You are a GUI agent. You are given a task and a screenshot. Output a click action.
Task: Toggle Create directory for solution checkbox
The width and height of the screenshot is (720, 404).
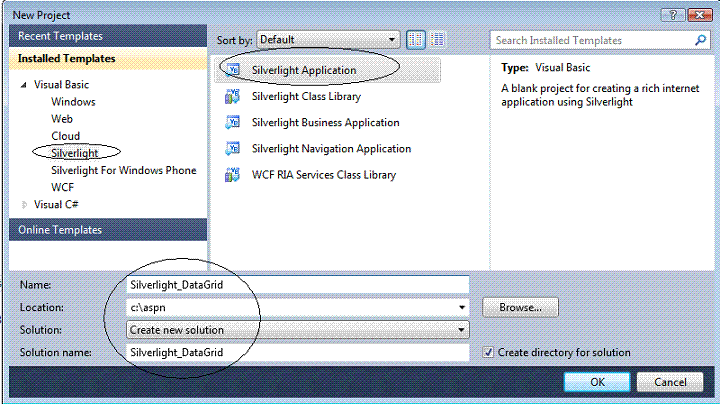[x=488, y=353]
